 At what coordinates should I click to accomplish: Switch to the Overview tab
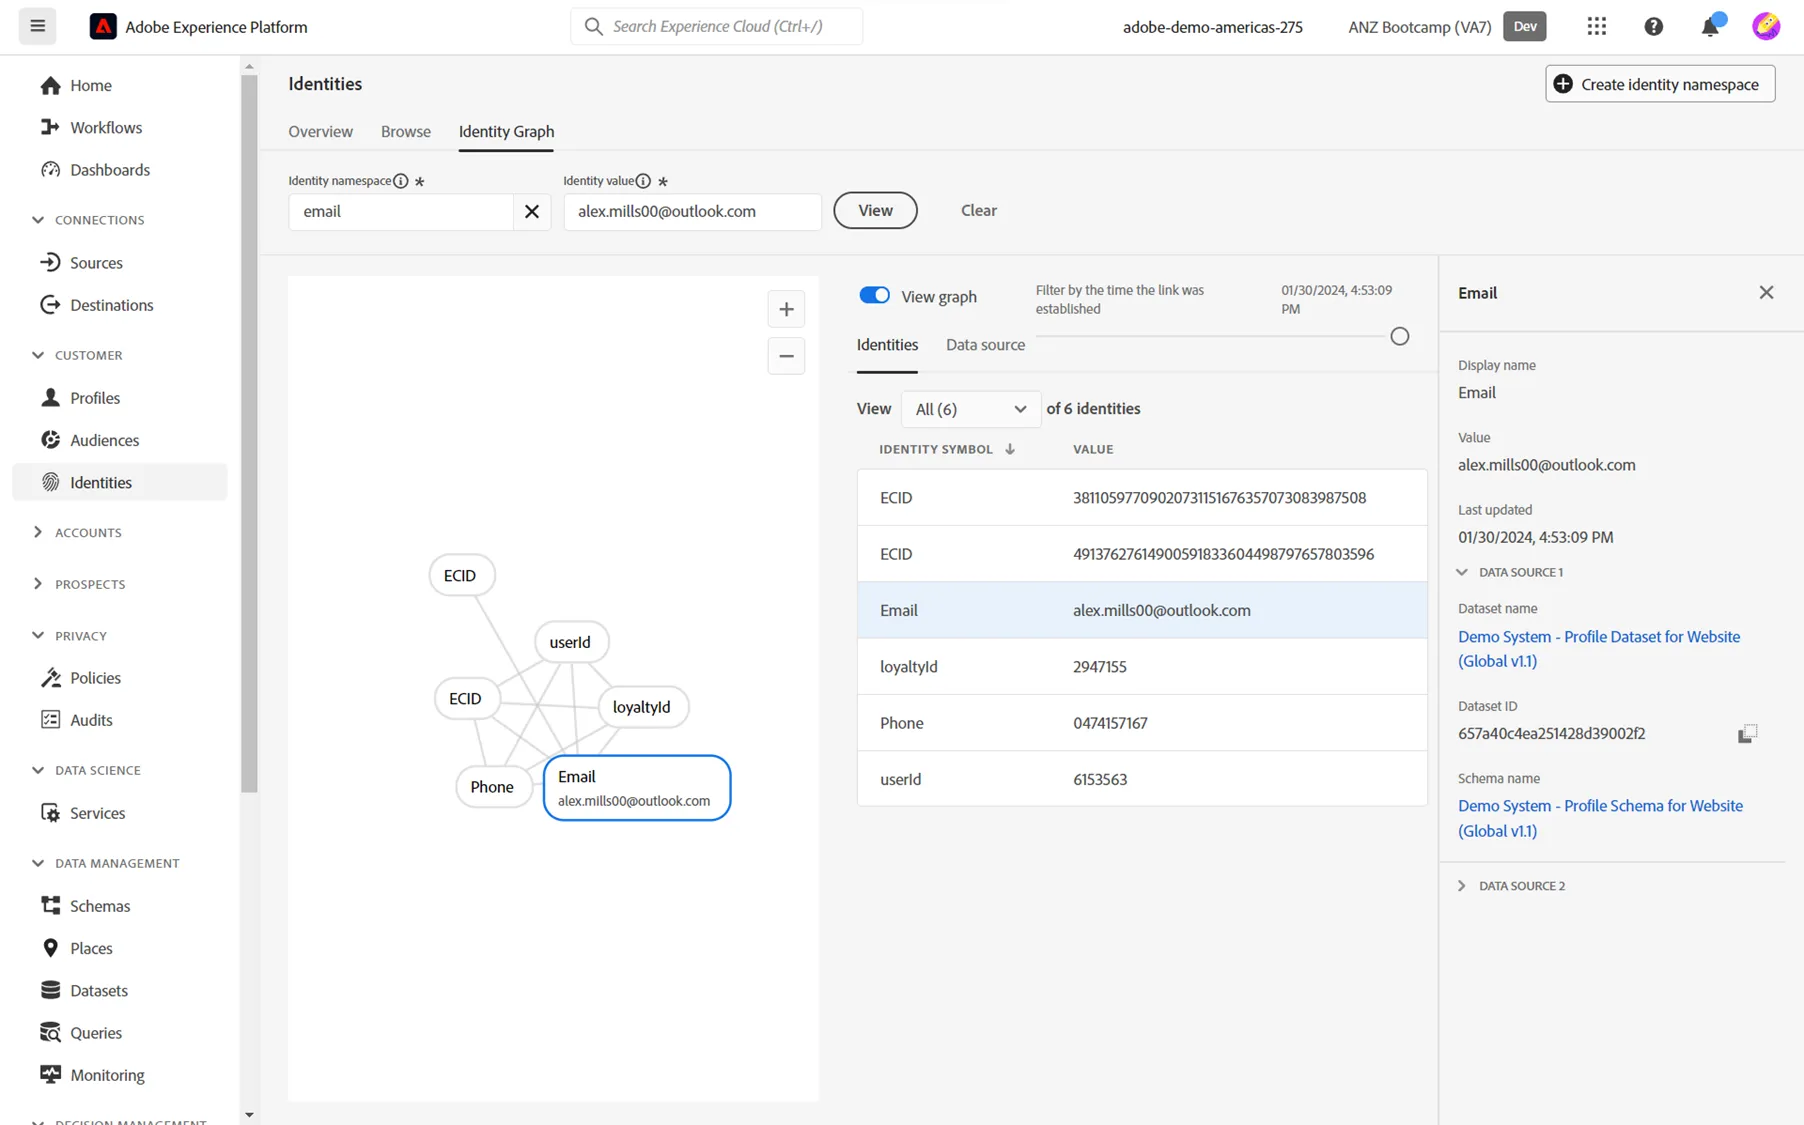[320, 132]
